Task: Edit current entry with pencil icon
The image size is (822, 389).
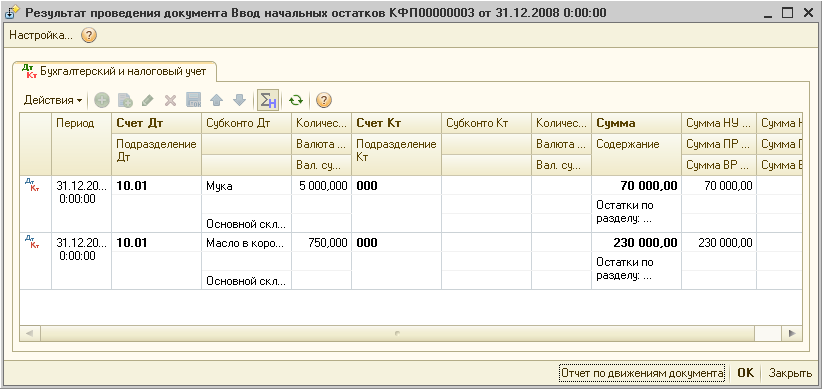Action: click(148, 100)
